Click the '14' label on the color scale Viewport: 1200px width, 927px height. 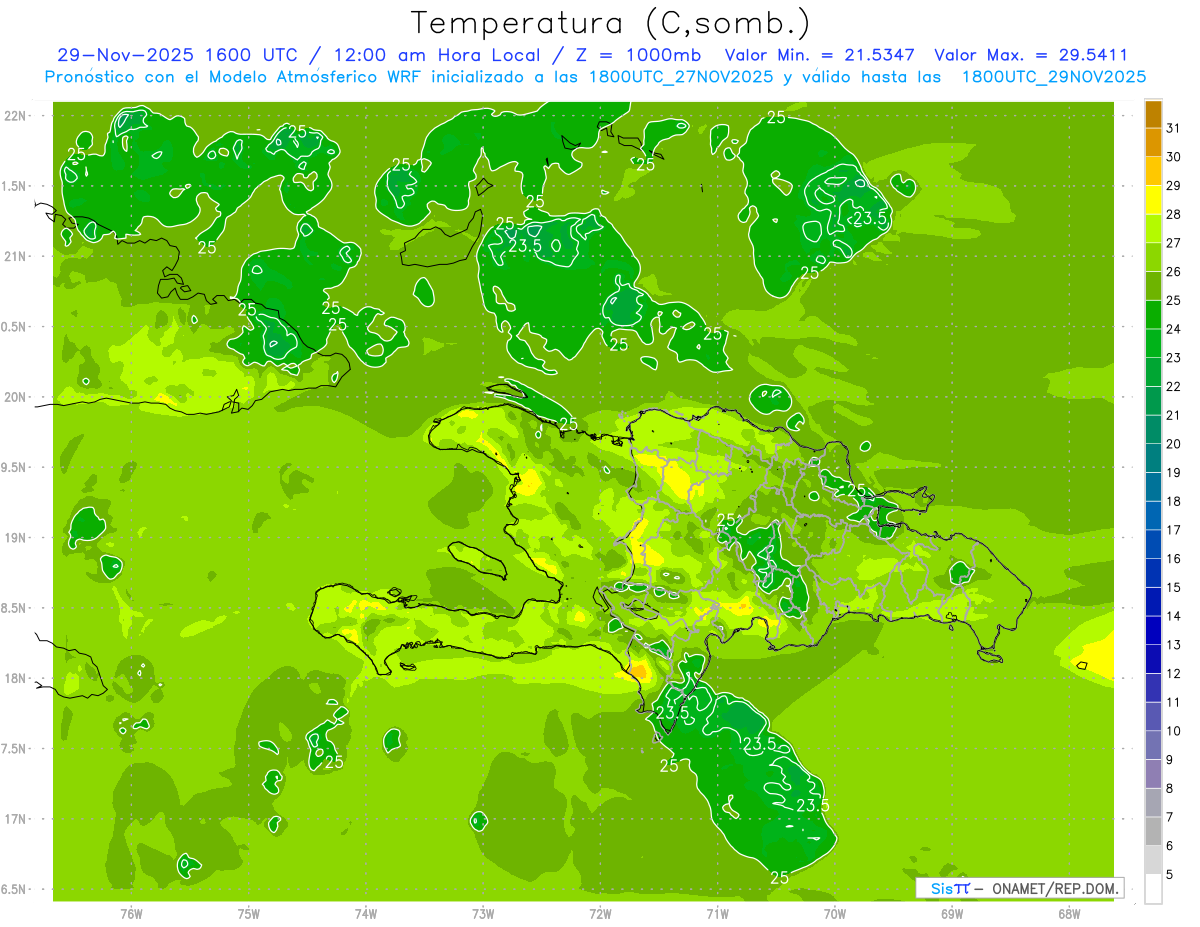pos(1174,616)
